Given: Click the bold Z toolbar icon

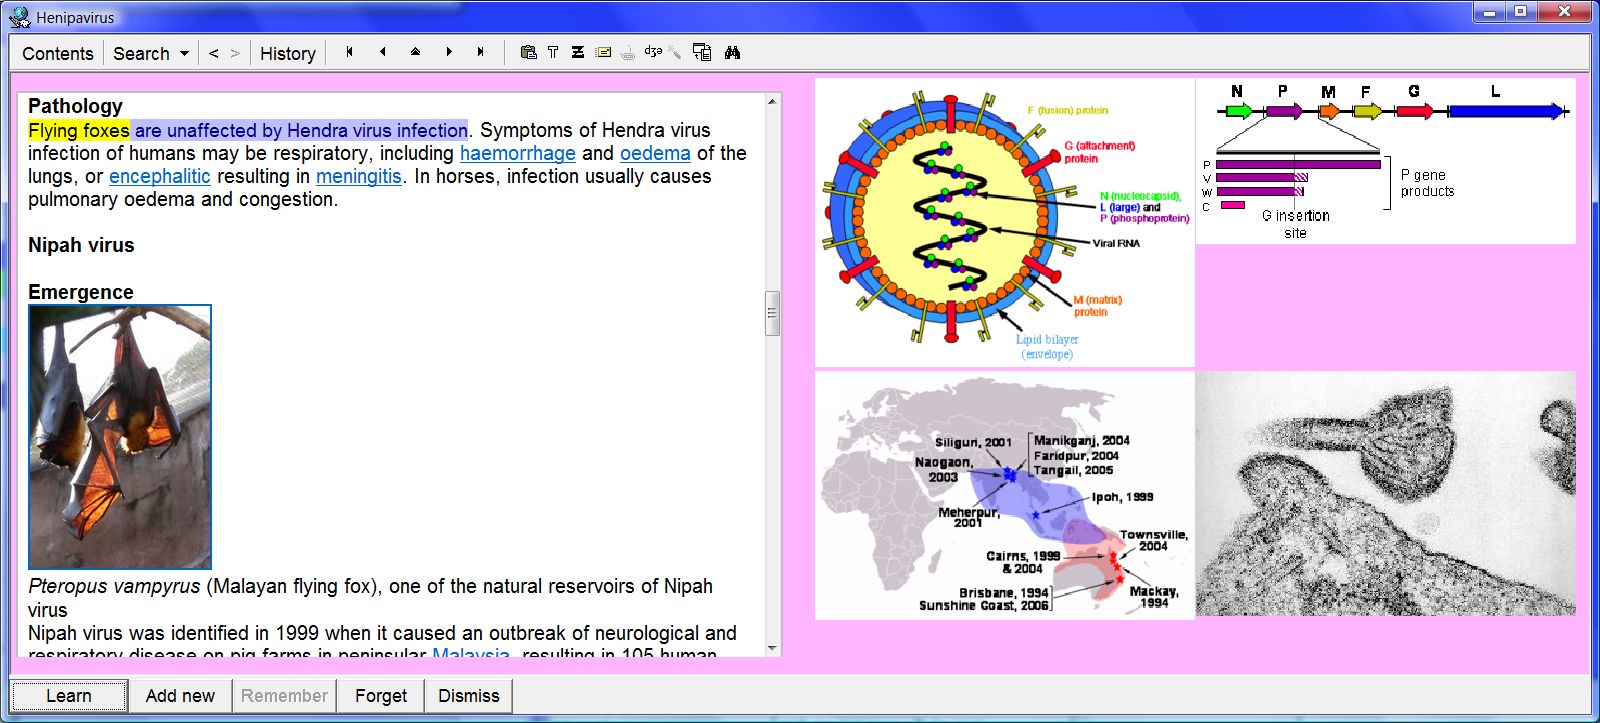Looking at the screenshot, I should [578, 52].
